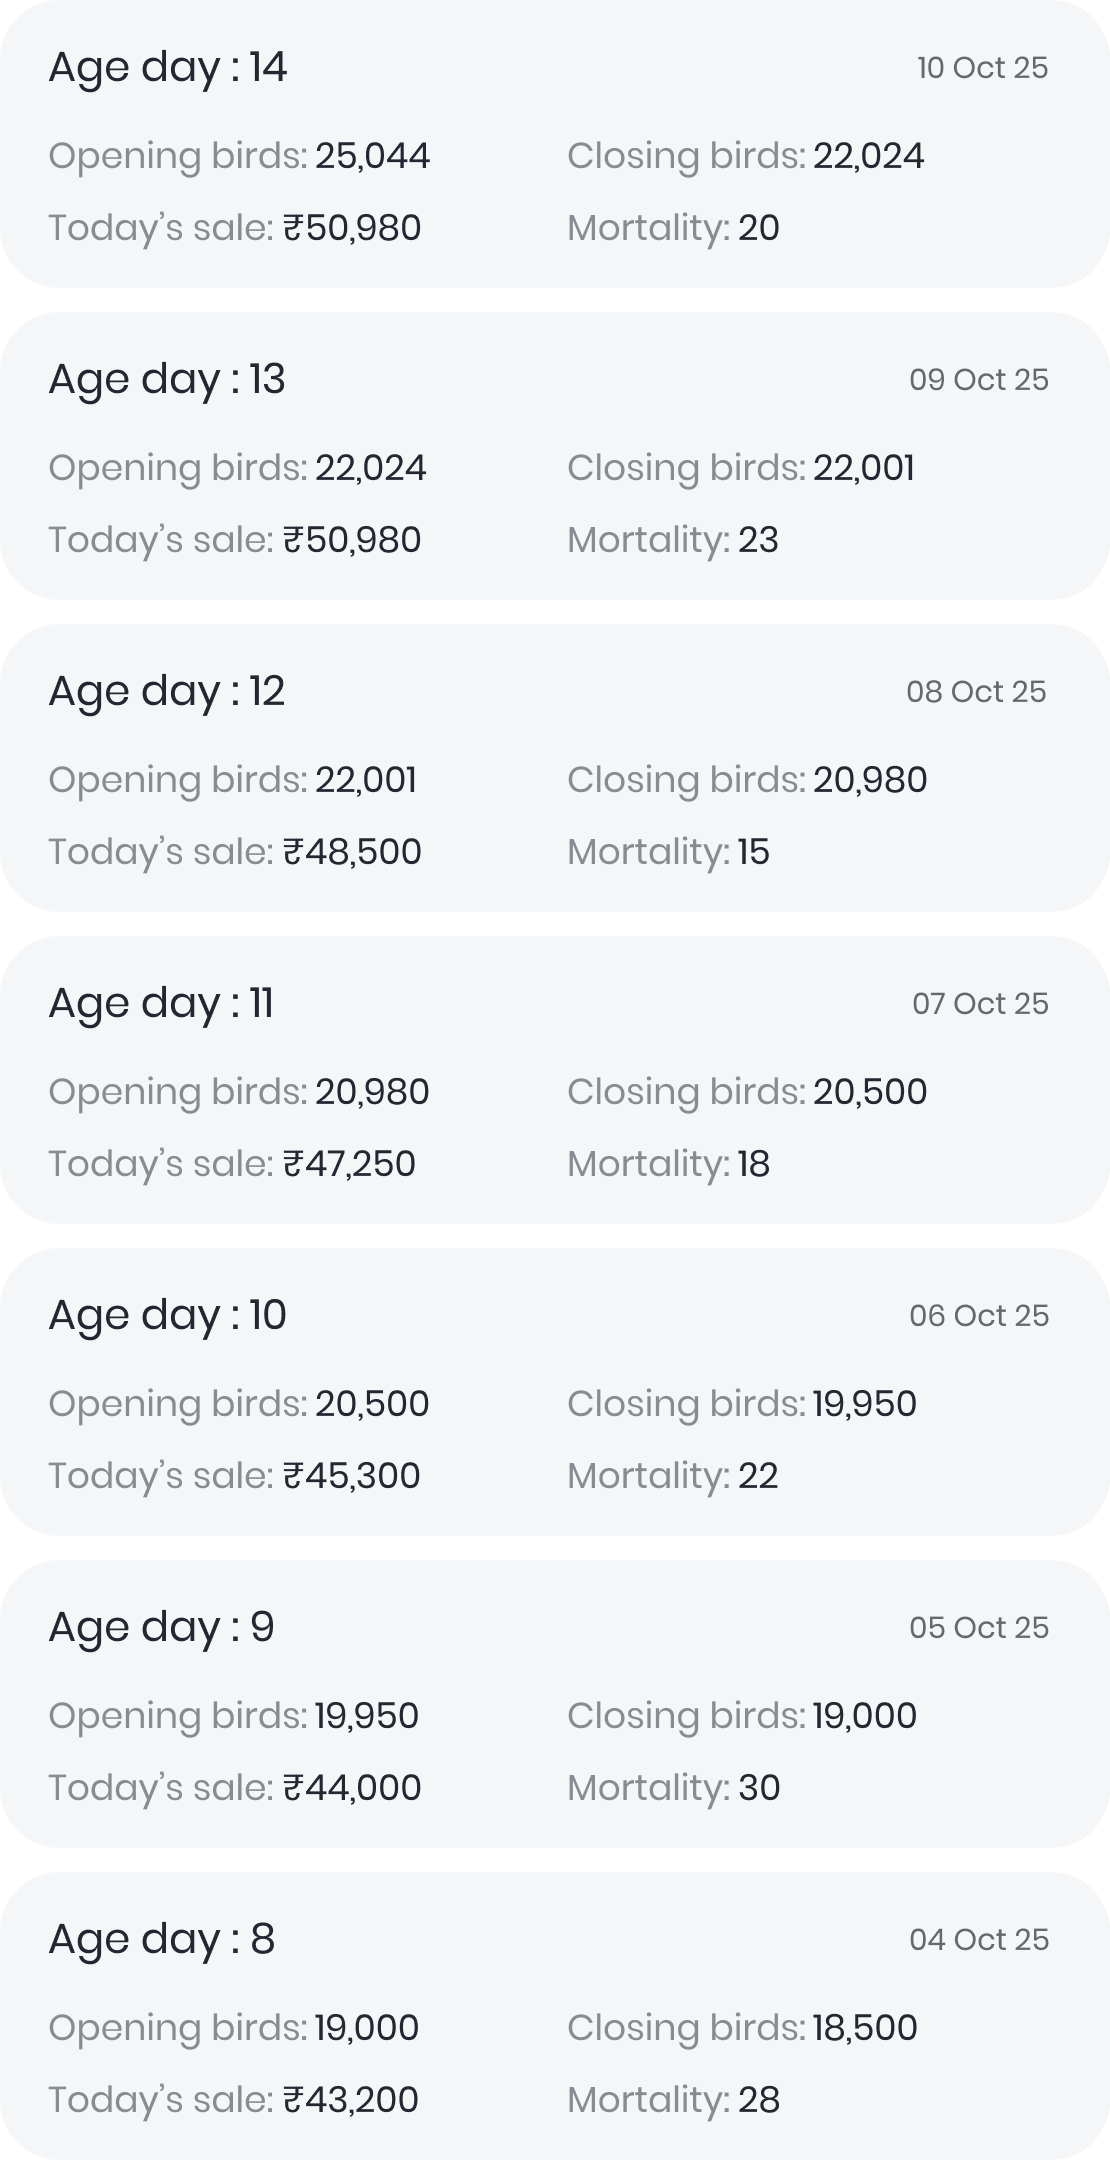Click the 07 Oct 25 date
Viewport: 1110px width, 2160px height.
(x=980, y=1004)
